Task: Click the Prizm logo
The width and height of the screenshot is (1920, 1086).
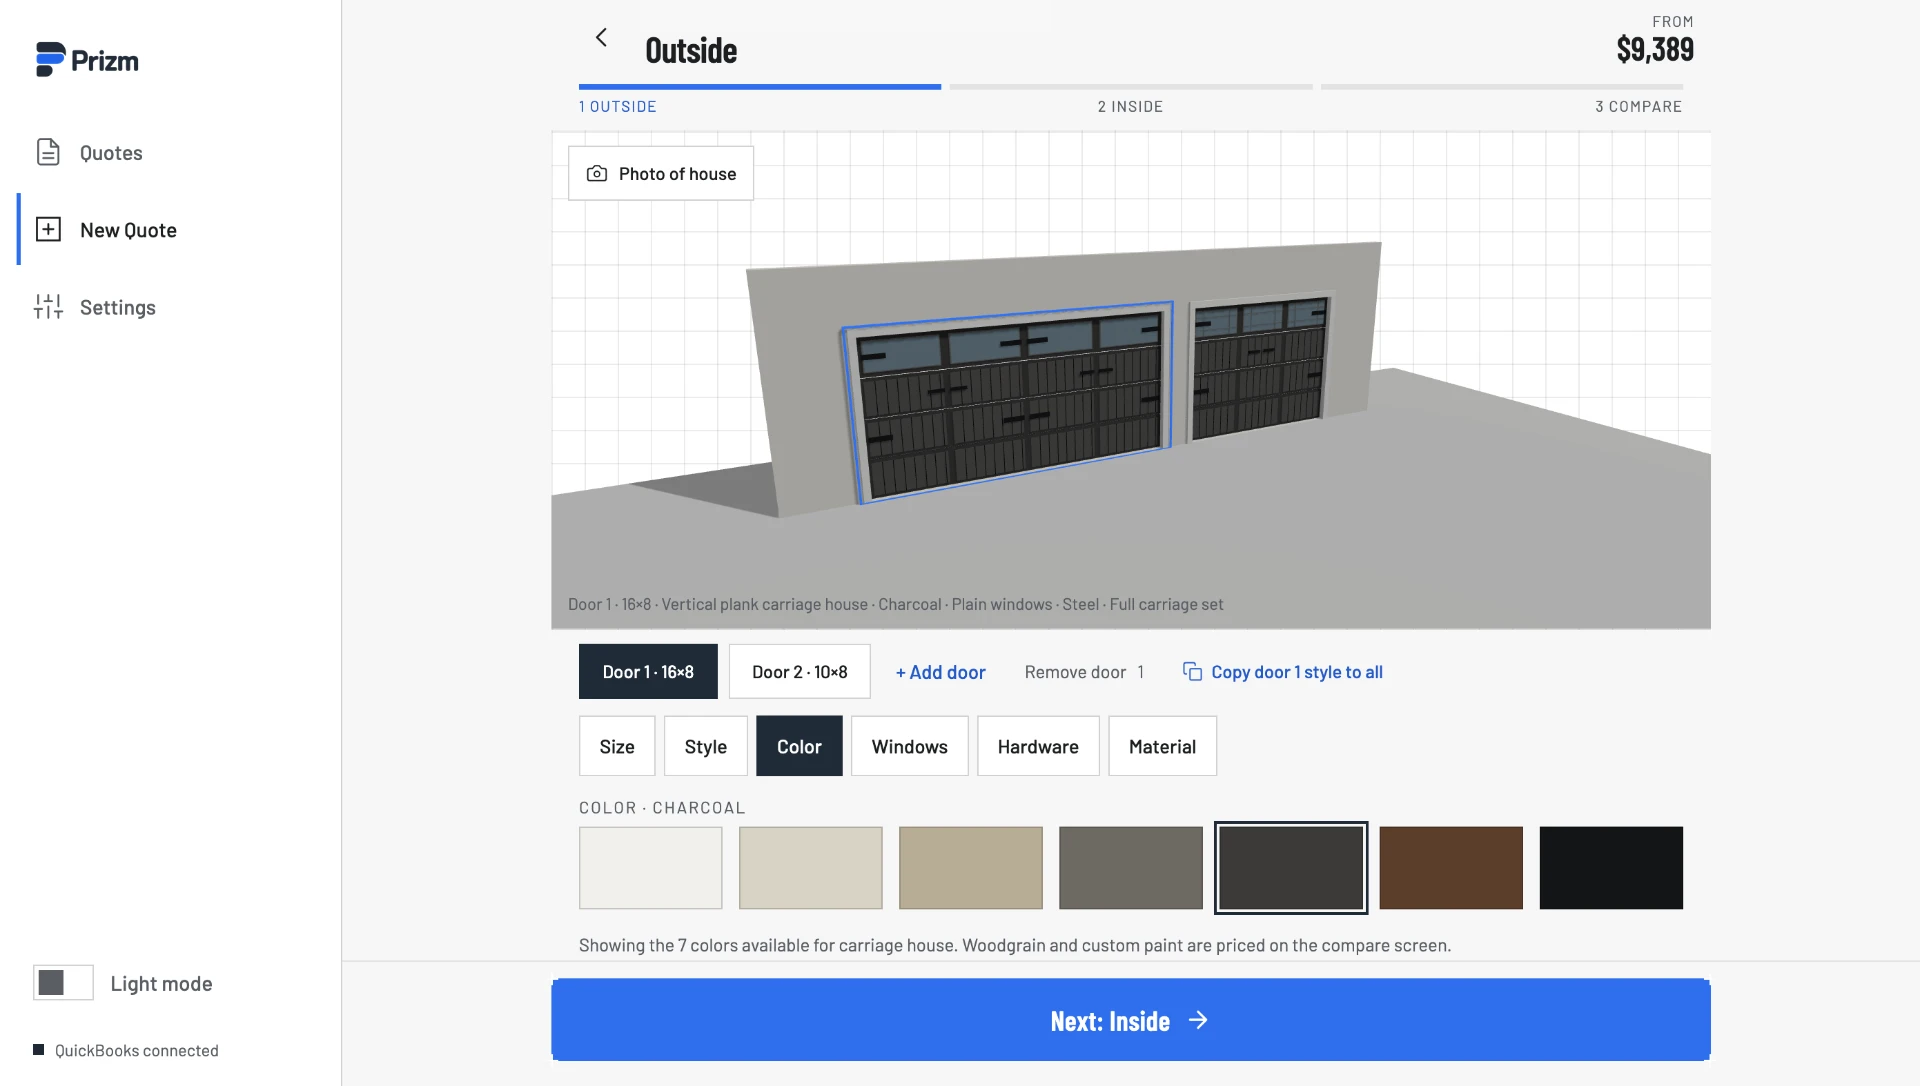Action: click(x=87, y=60)
